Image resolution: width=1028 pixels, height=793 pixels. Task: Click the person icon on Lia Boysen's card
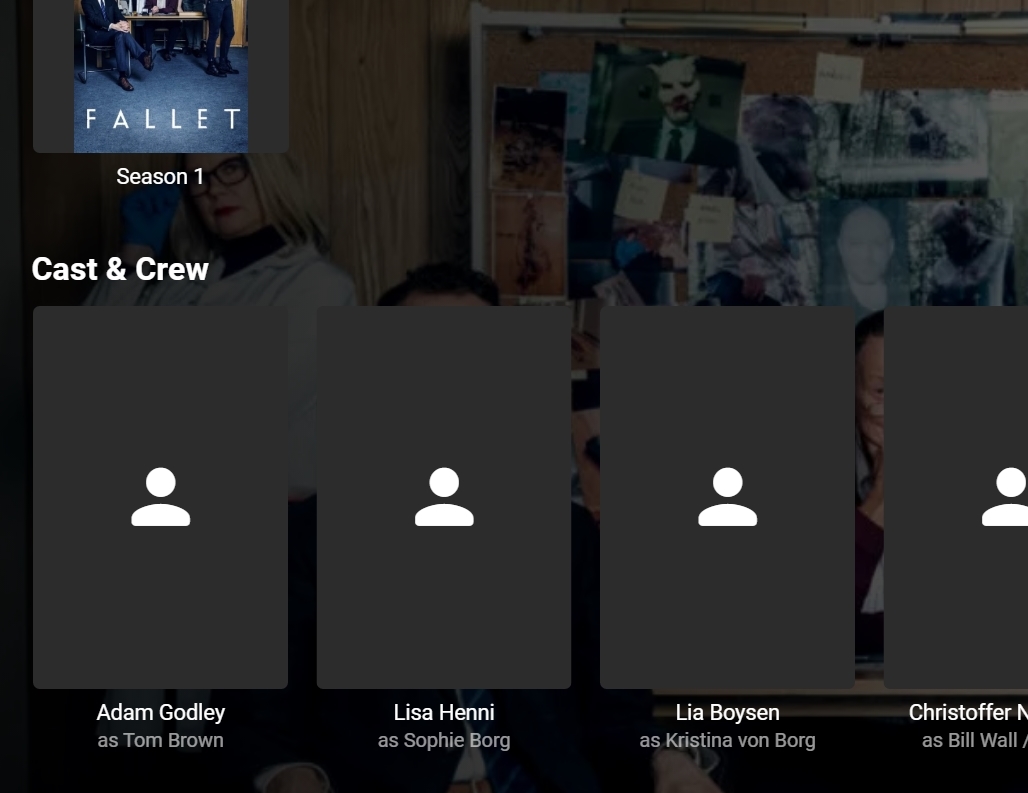tap(728, 497)
